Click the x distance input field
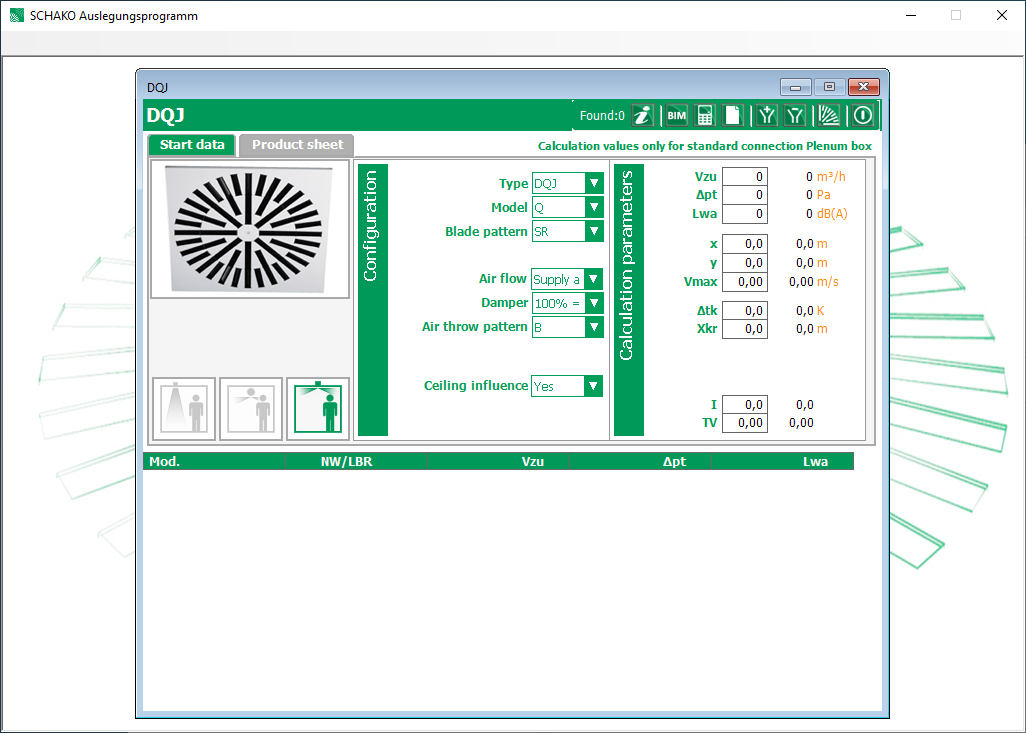Screen dimensions: 1026x733 (745, 244)
